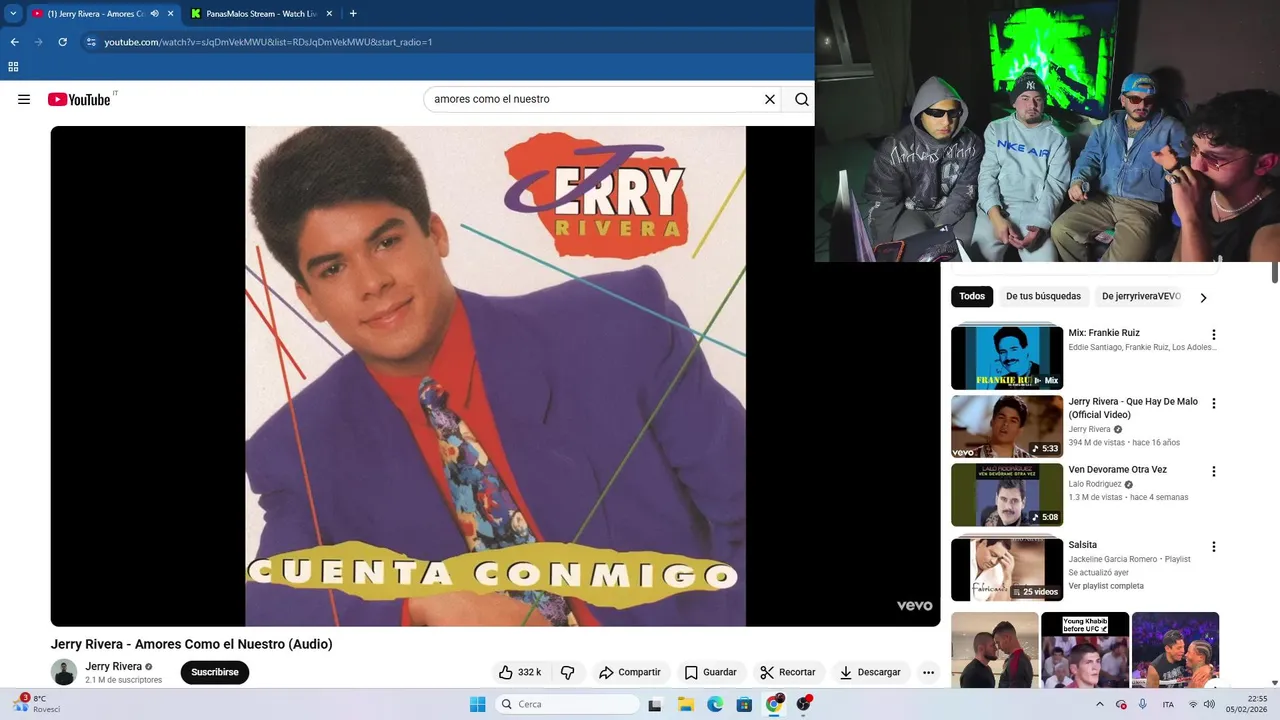Play Que Hay De Malo video
Image resolution: width=1280 pixels, height=720 pixels.
(x=1007, y=426)
